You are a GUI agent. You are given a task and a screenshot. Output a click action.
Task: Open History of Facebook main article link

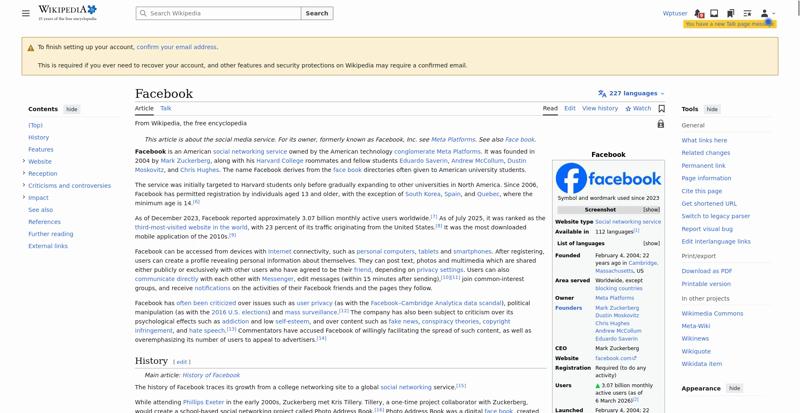point(211,375)
